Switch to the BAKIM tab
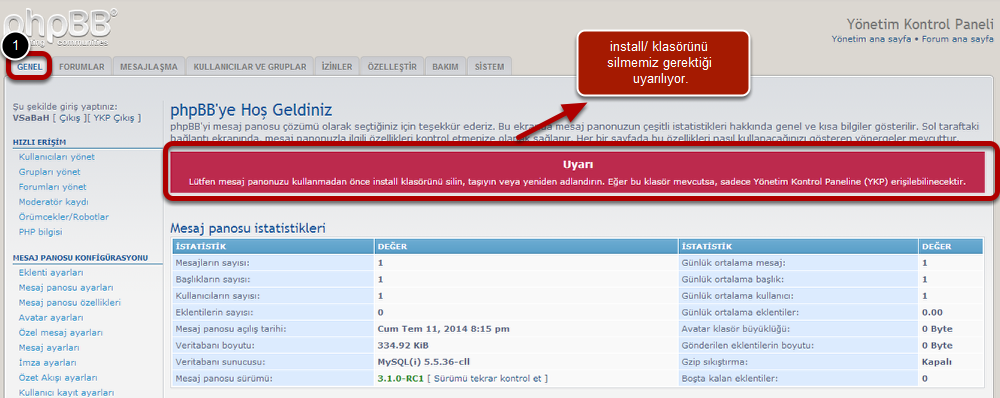The height and width of the screenshot is (398, 1000). click(445, 66)
